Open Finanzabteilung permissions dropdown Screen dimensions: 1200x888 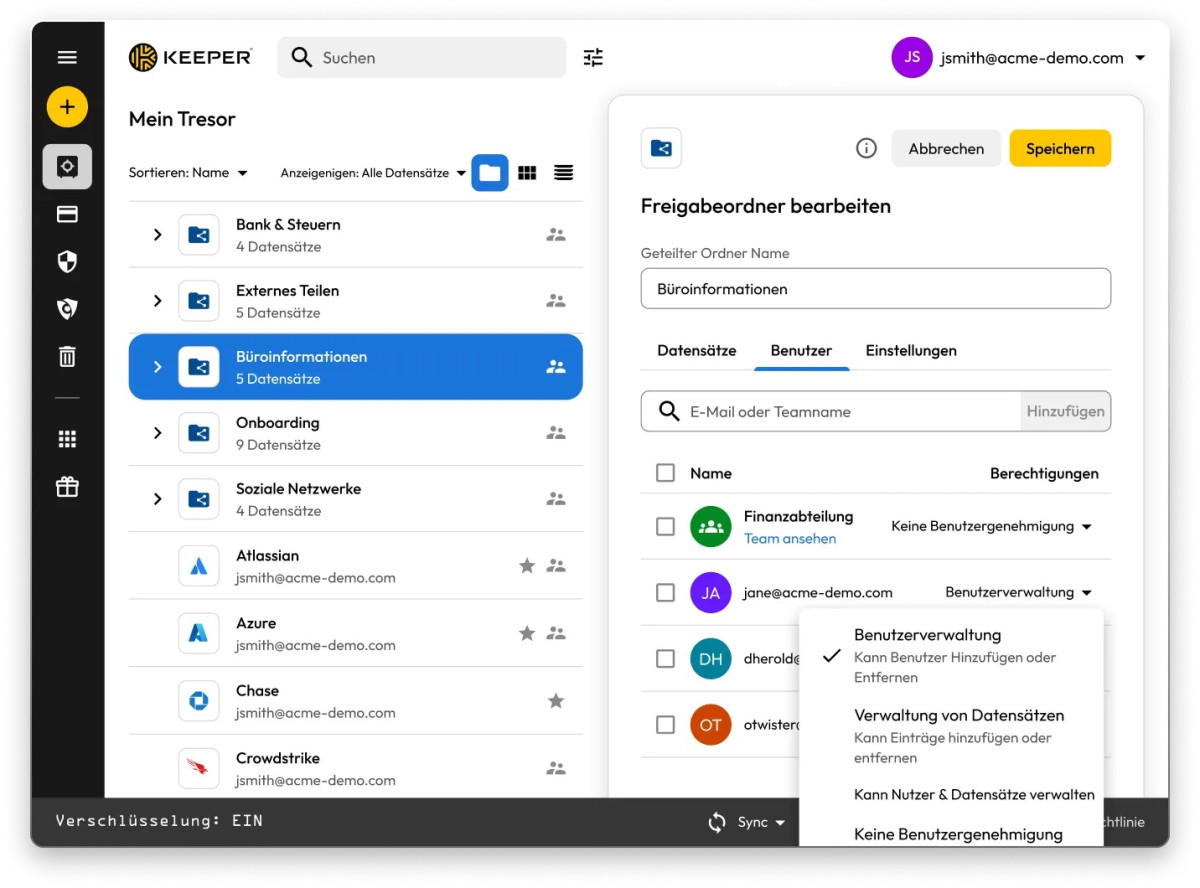991,526
